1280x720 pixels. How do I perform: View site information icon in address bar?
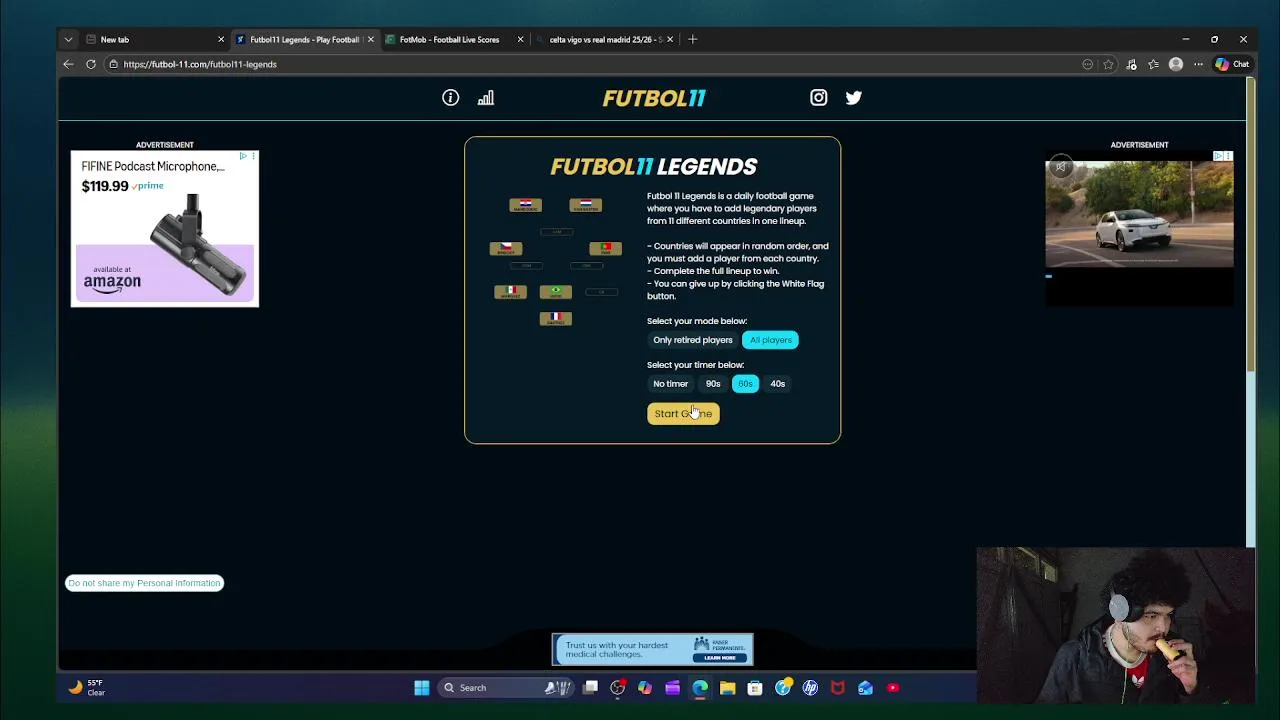(114, 64)
